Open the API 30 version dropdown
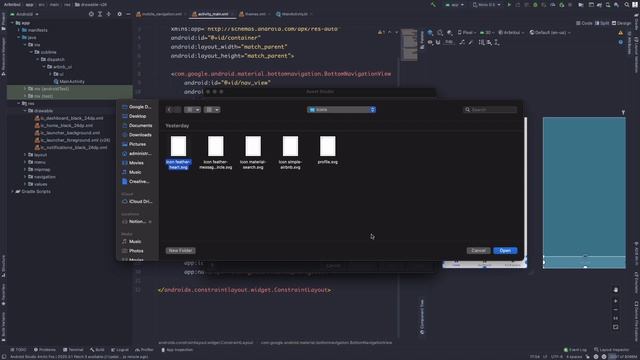Screen dimensions: 640x360 (x=487, y=32)
